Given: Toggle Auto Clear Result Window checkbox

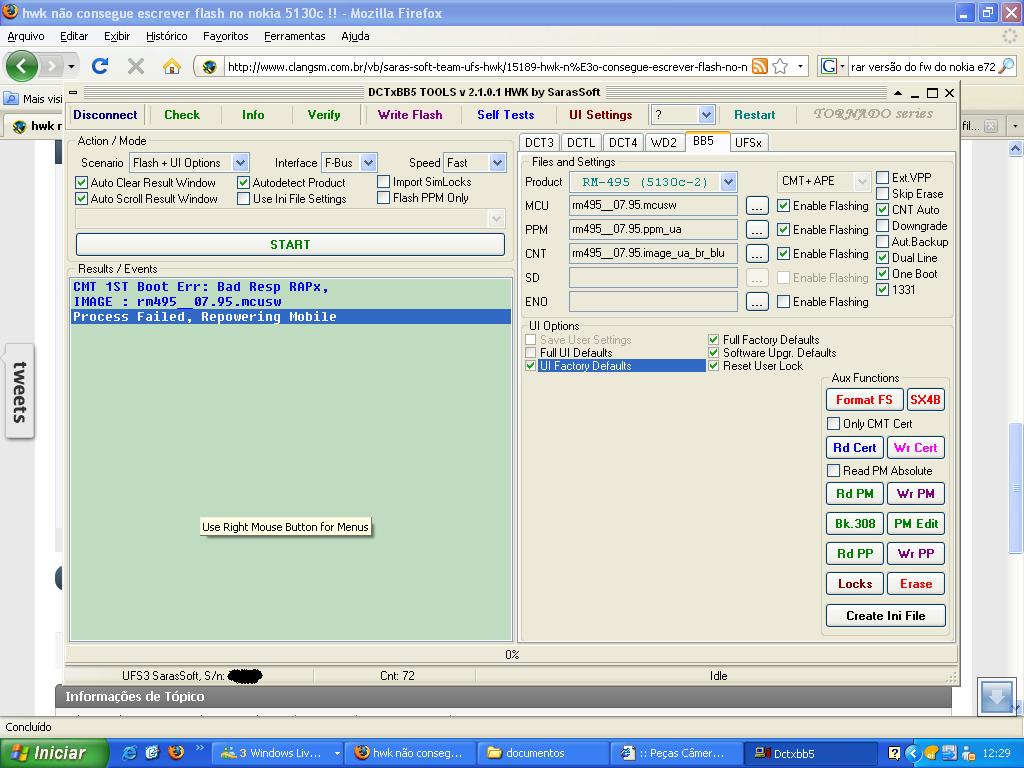Looking at the screenshot, I should [x=82, y=182].
